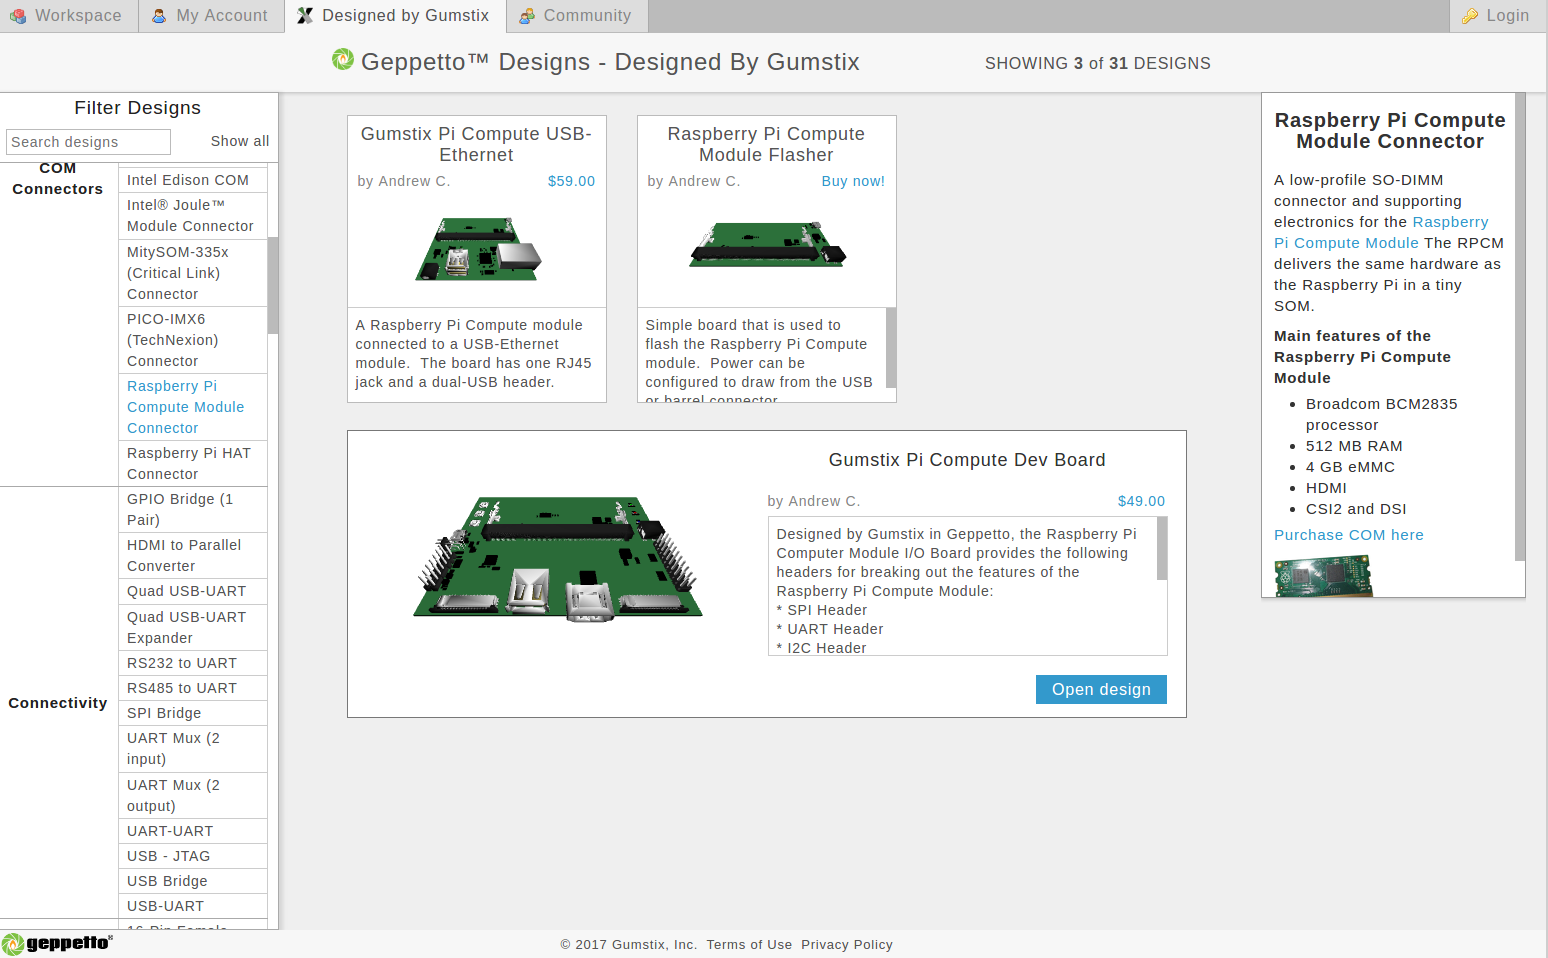Click the Gumstix Pi Compute Dev Board image
This screenshot has height=958, width=1548.
(x=557, y=559)
